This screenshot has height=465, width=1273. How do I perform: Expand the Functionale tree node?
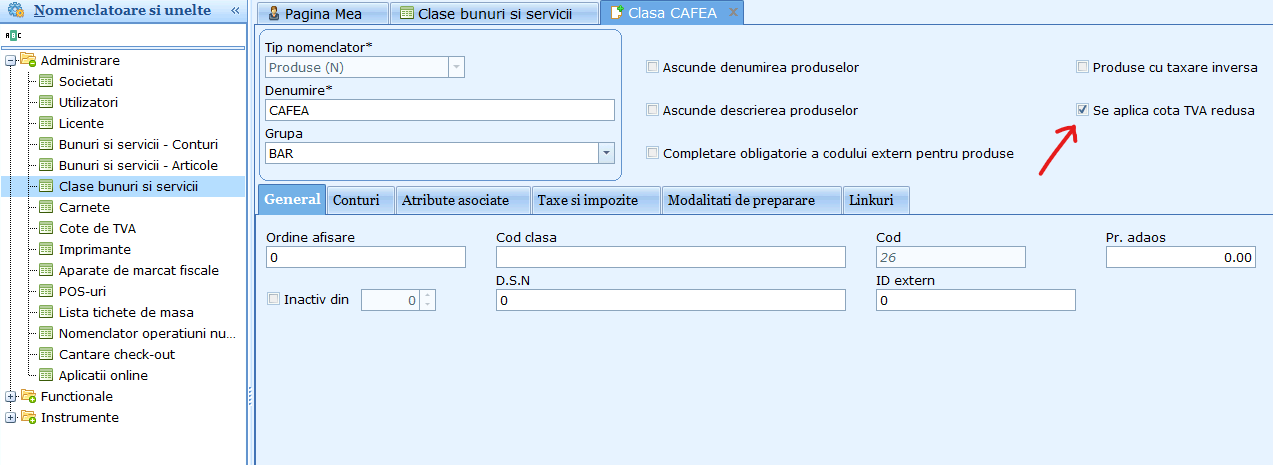tap(11, 397)
